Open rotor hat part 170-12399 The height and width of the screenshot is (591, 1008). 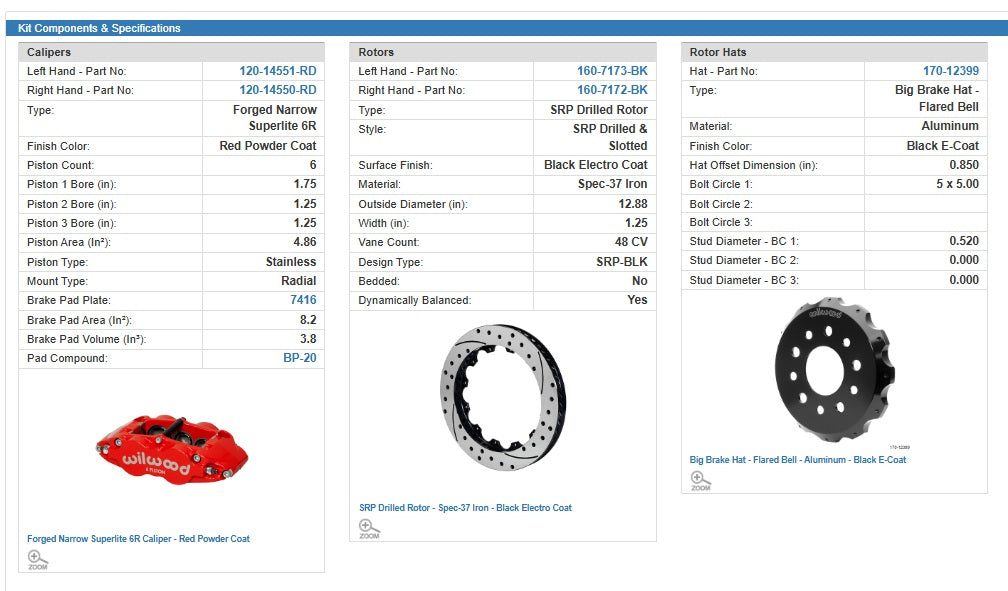point(951,71)
